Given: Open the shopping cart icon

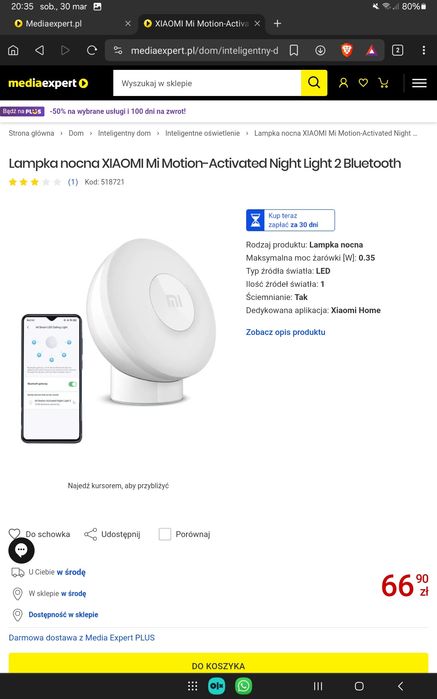Looking at the screenshot, I should [383, 83].
